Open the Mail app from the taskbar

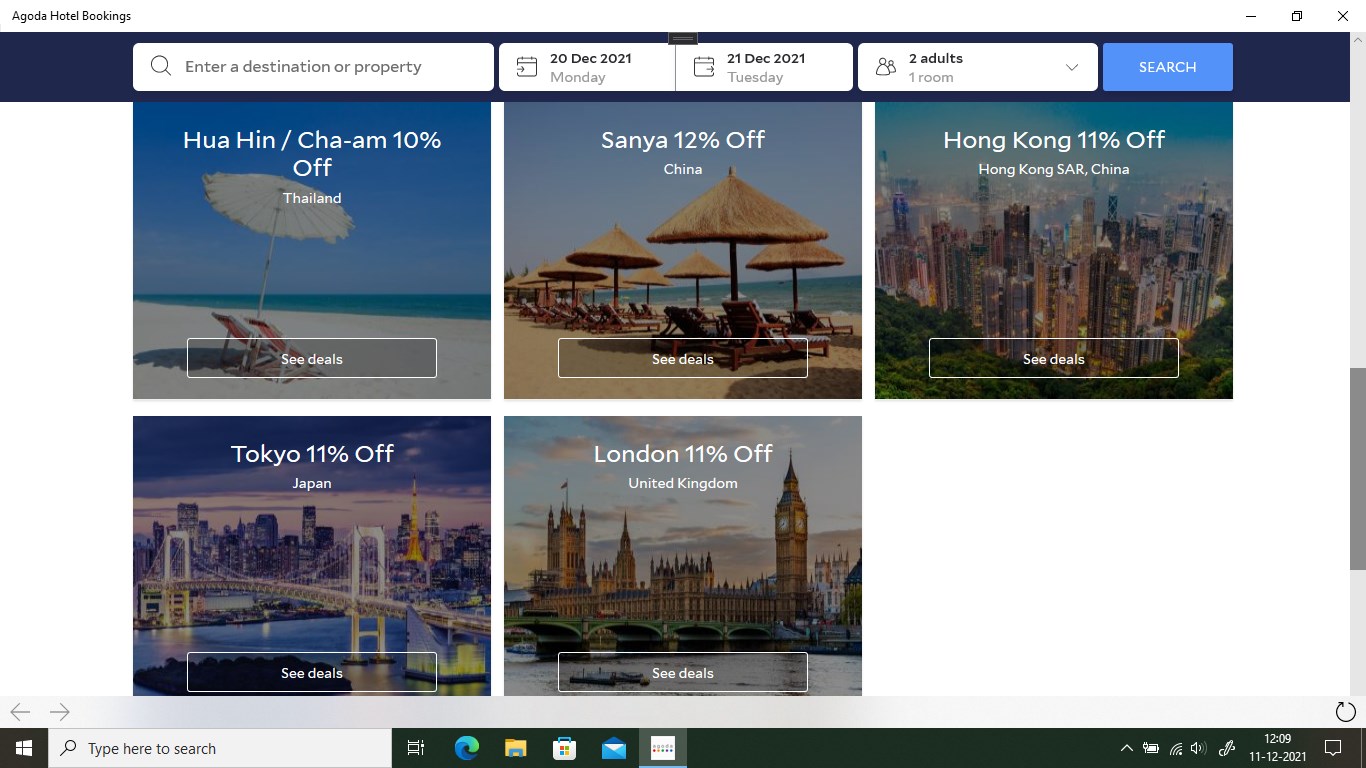click(x=614, y=748)
